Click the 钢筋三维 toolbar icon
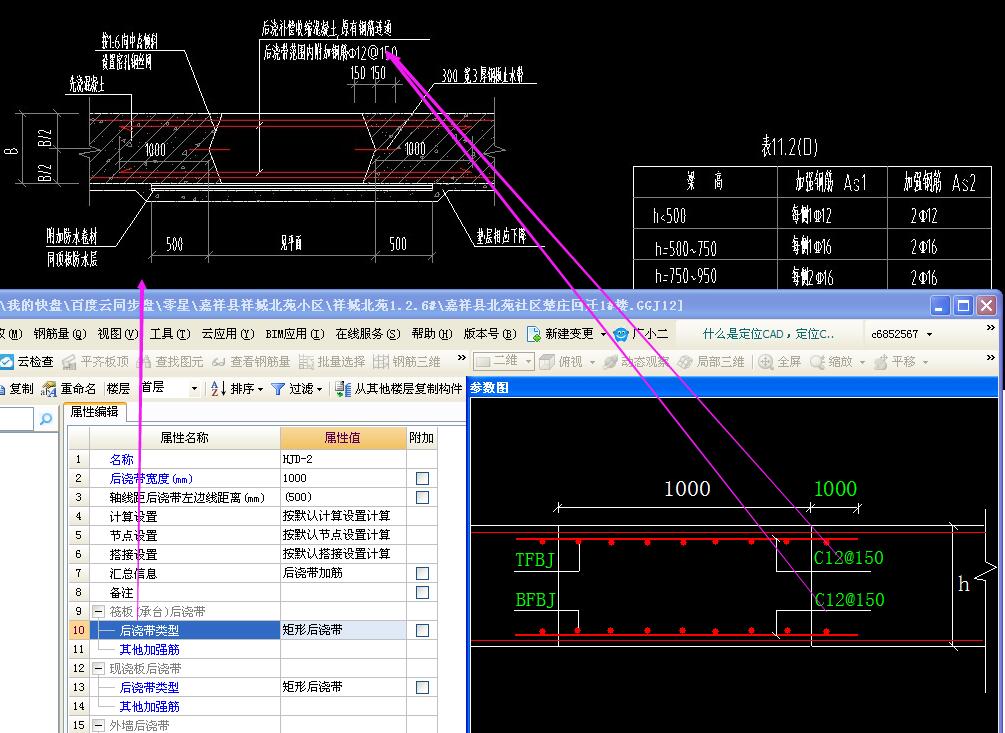The height and width of the screenshot is (733, 1005). (x=381, y=362)
